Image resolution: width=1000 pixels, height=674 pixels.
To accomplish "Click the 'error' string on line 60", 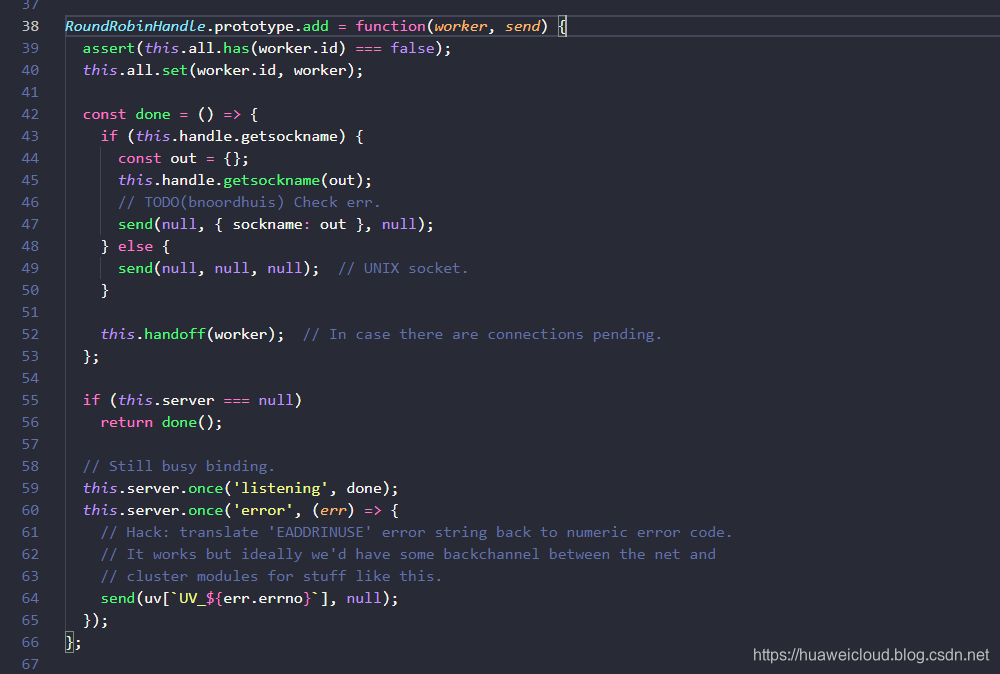I will pos(263,510).
